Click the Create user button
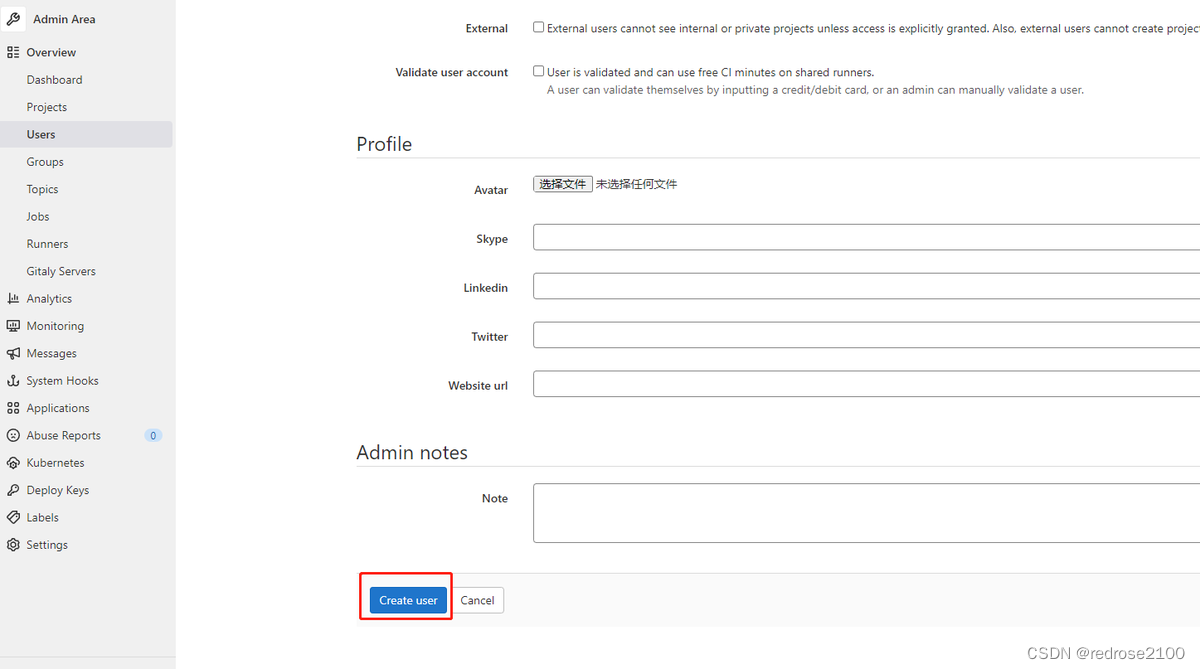 [x=407, y=600]
